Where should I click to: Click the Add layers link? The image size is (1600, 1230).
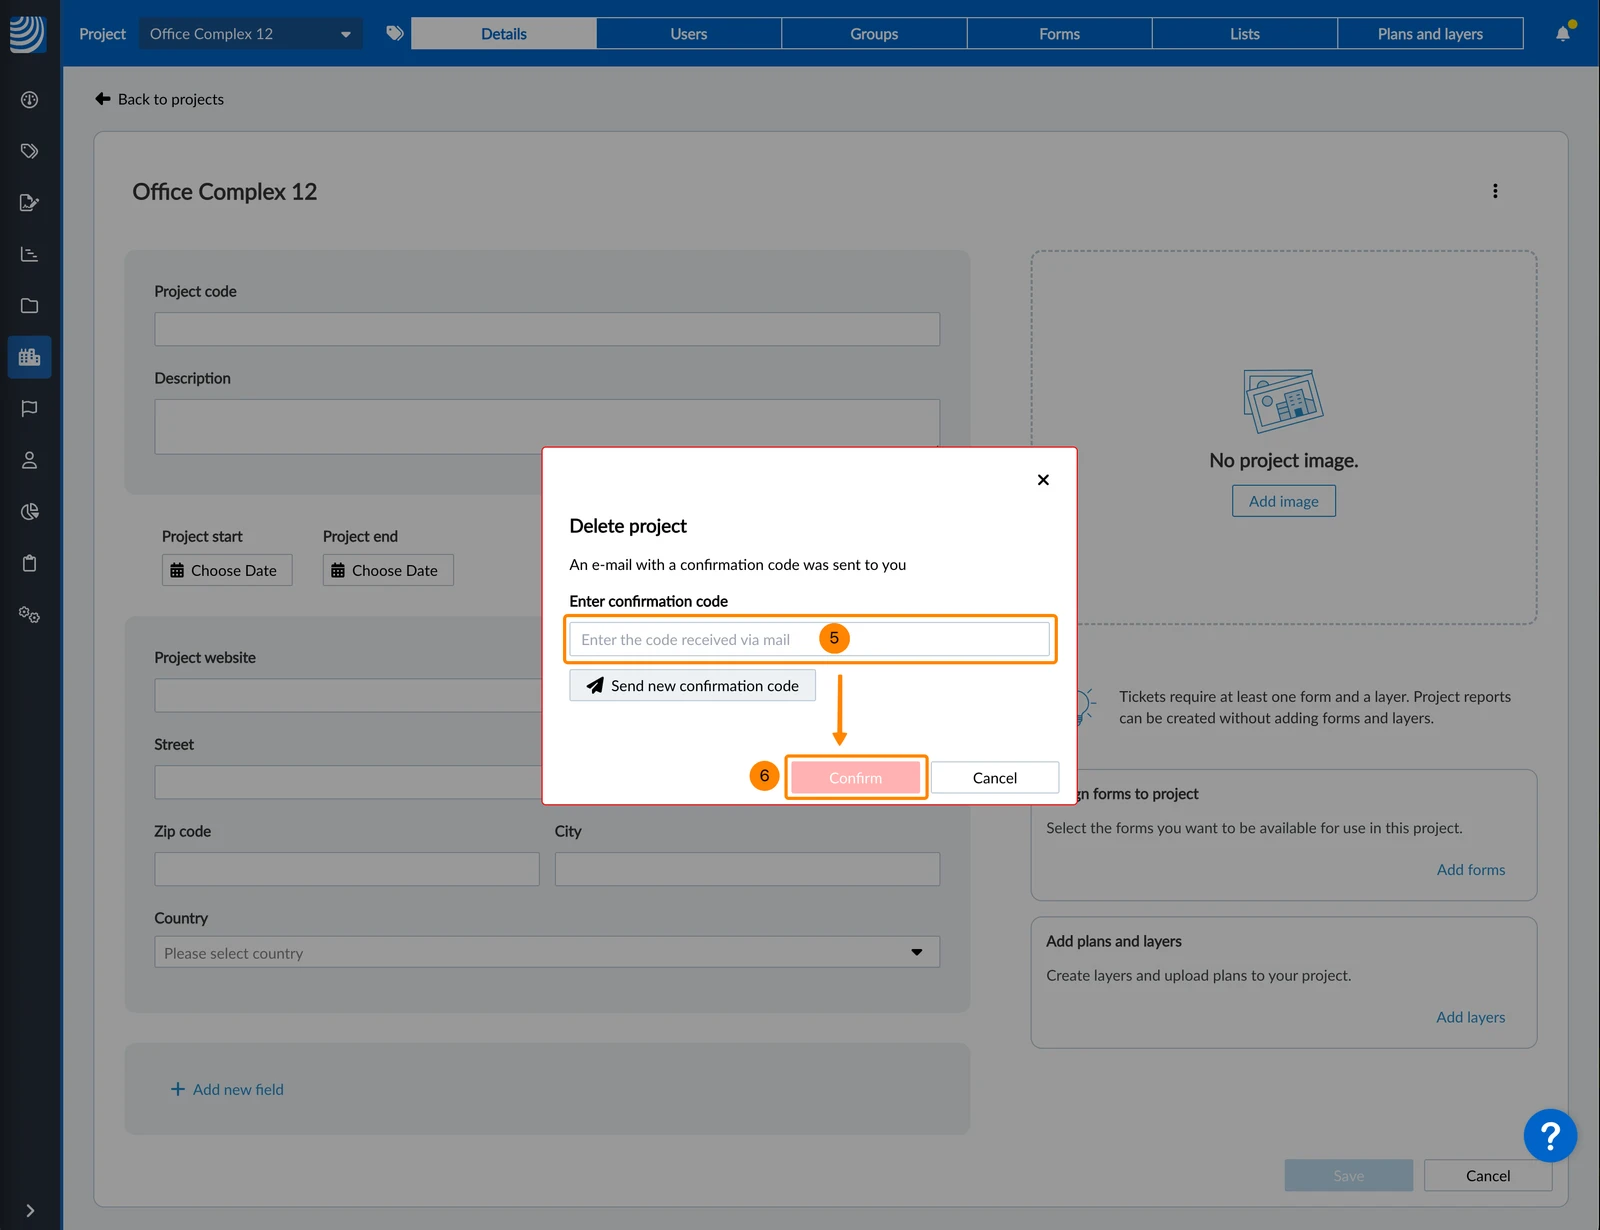point(1471,1017)
